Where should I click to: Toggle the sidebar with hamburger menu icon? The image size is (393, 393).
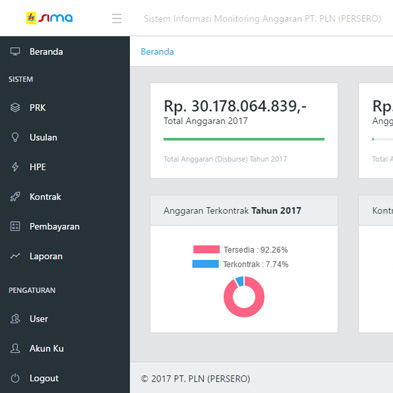pyautogui.click(x=117, y=18)
